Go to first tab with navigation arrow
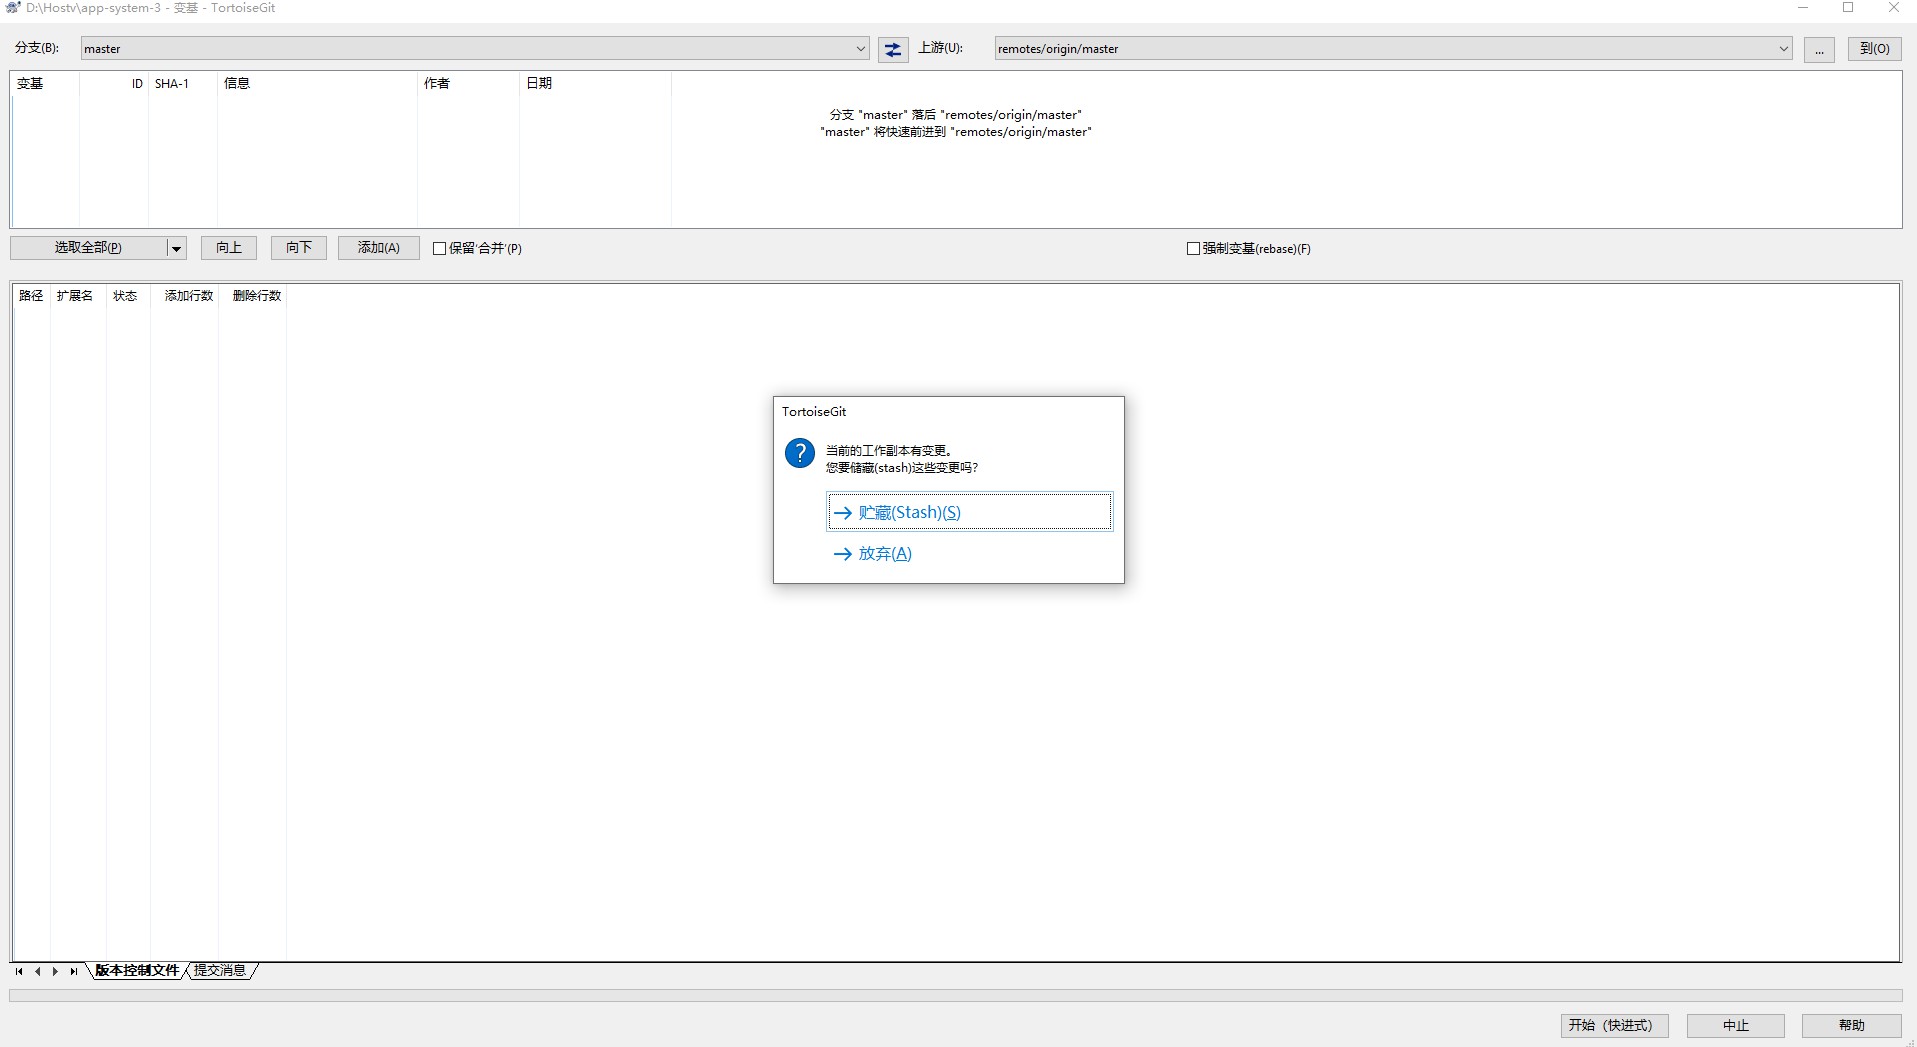 (x=19, y=971)
